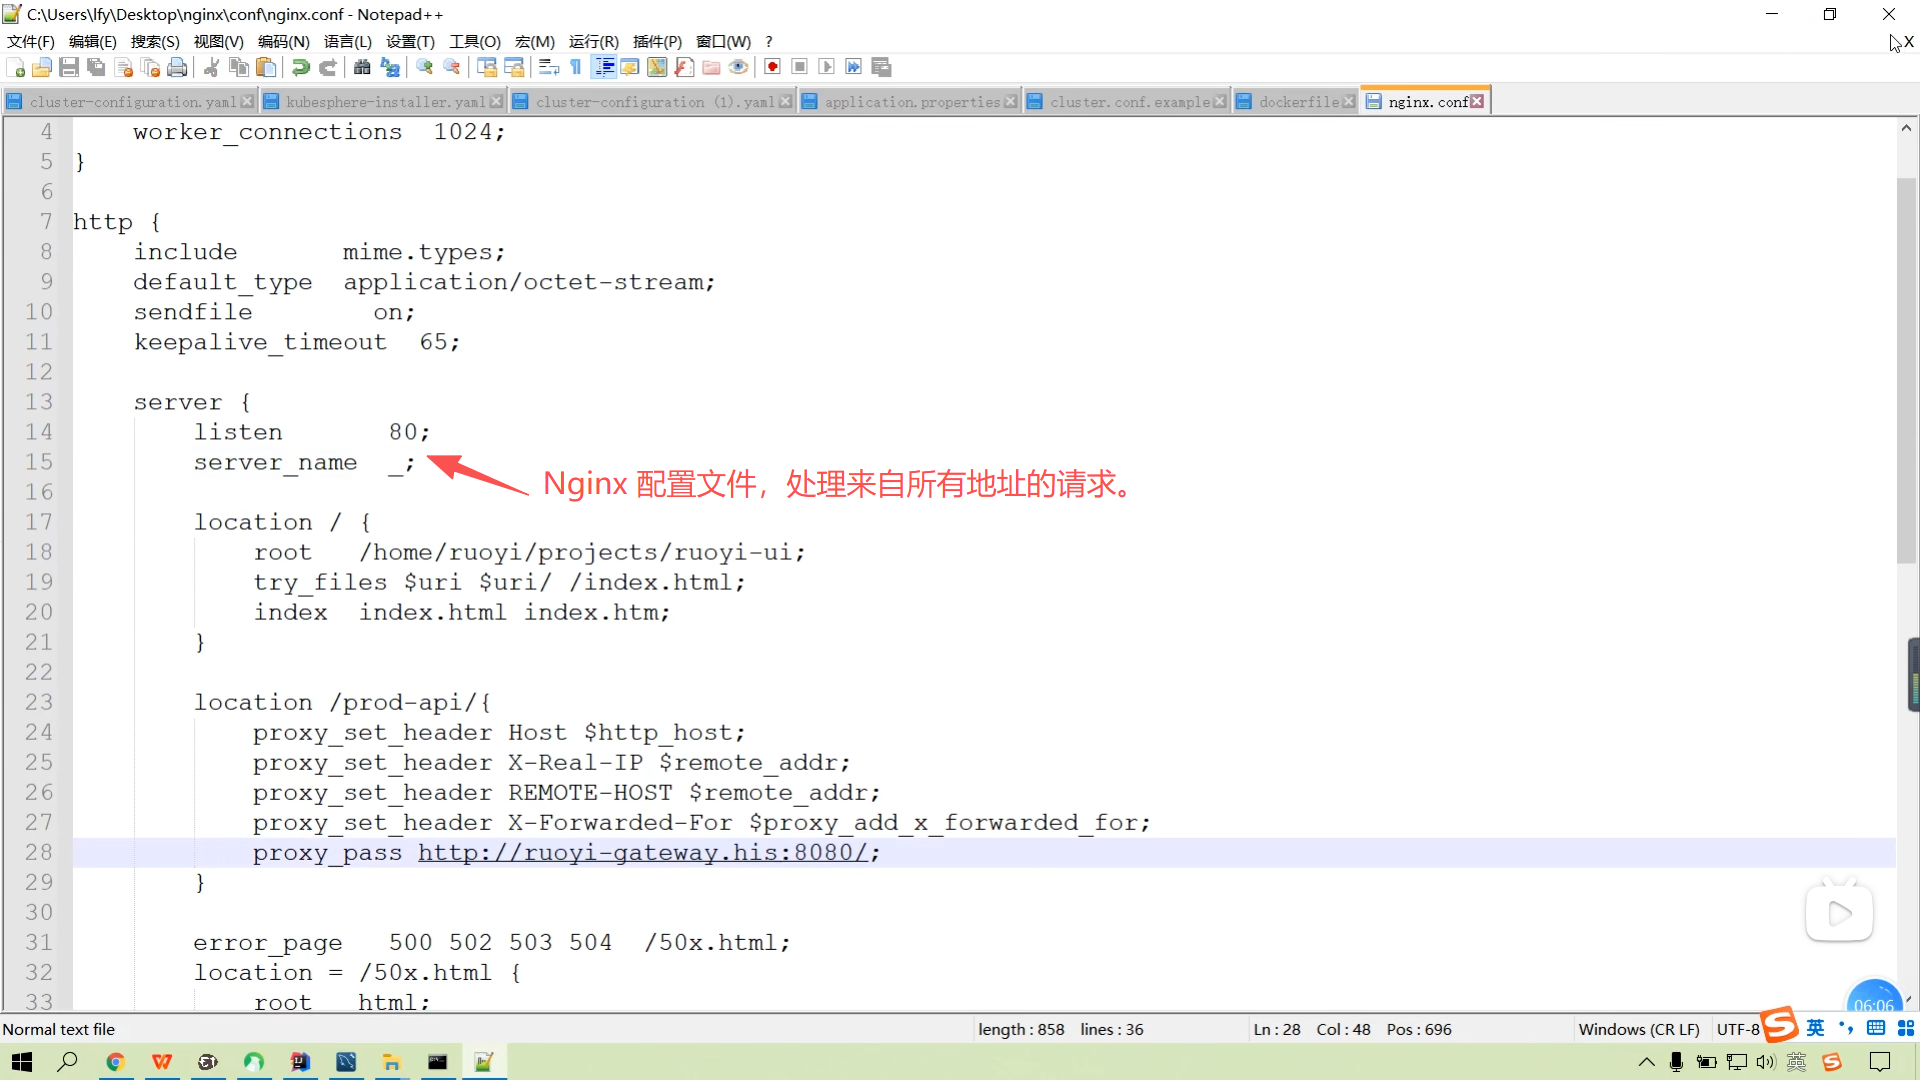This screenshot has width=1920, height=1080.
Task: Undo the last edit via toolbar
Action: (300, 67)
